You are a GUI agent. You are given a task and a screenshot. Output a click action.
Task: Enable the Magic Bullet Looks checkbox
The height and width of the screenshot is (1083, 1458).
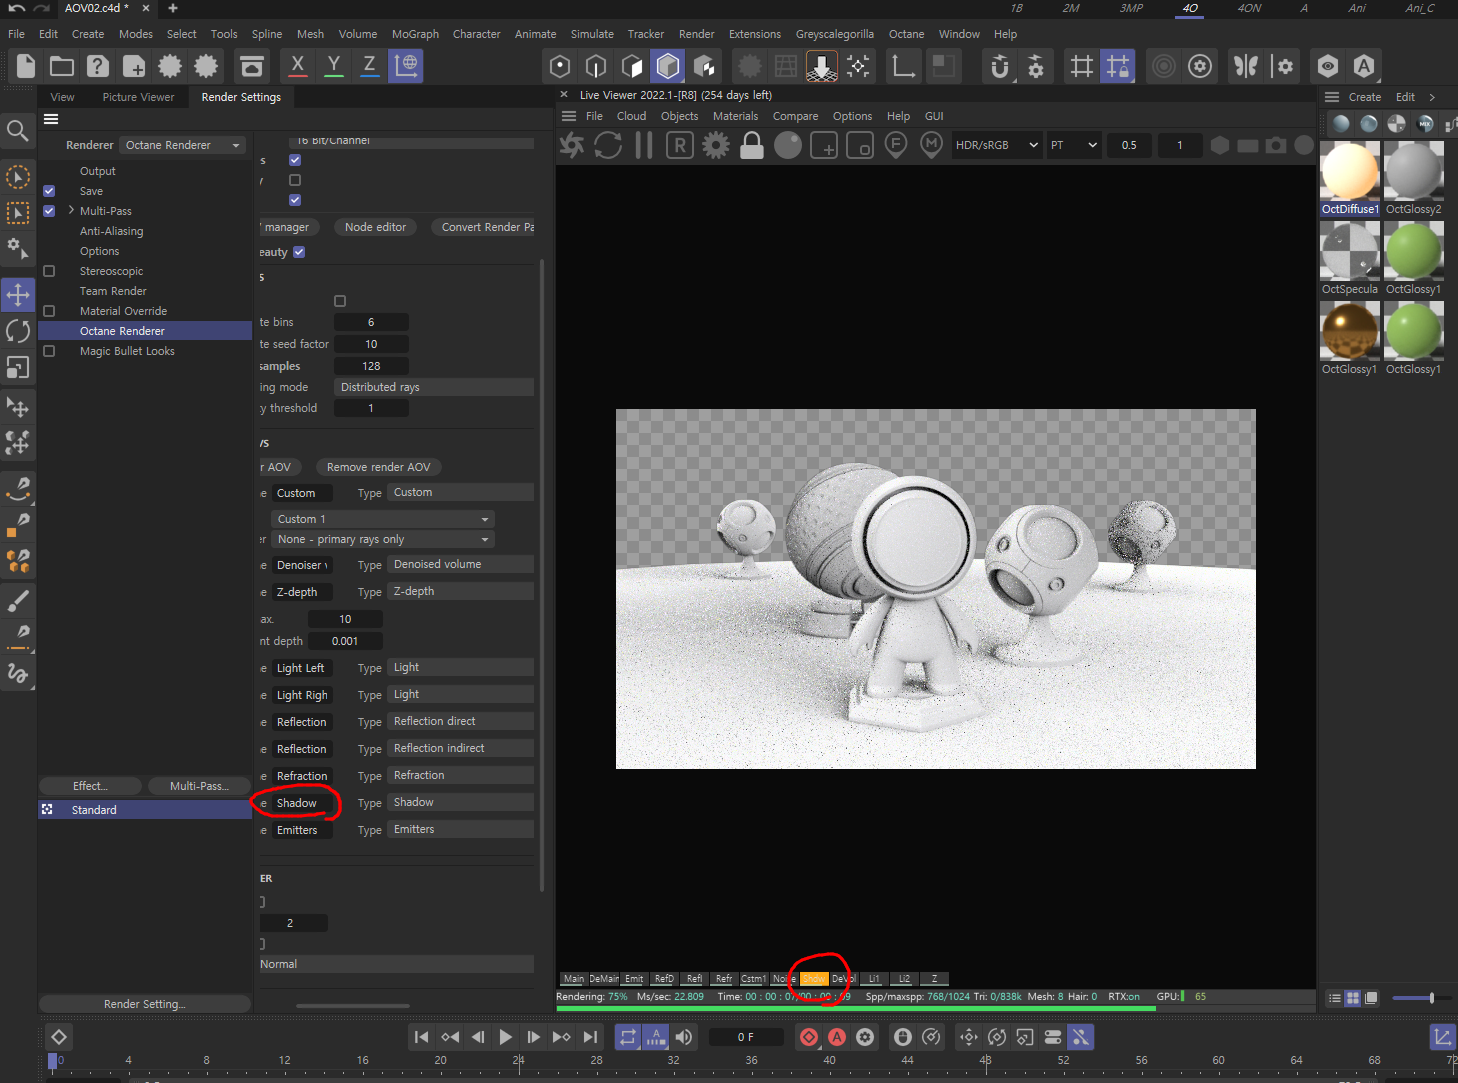pos(49,351)
